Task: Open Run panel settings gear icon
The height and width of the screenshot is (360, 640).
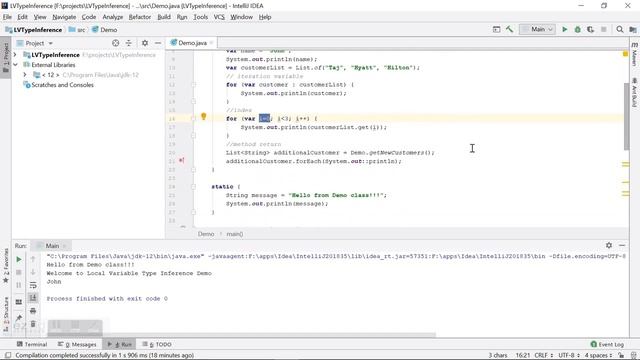Action: pyautogui.click(x=609, y=245)
